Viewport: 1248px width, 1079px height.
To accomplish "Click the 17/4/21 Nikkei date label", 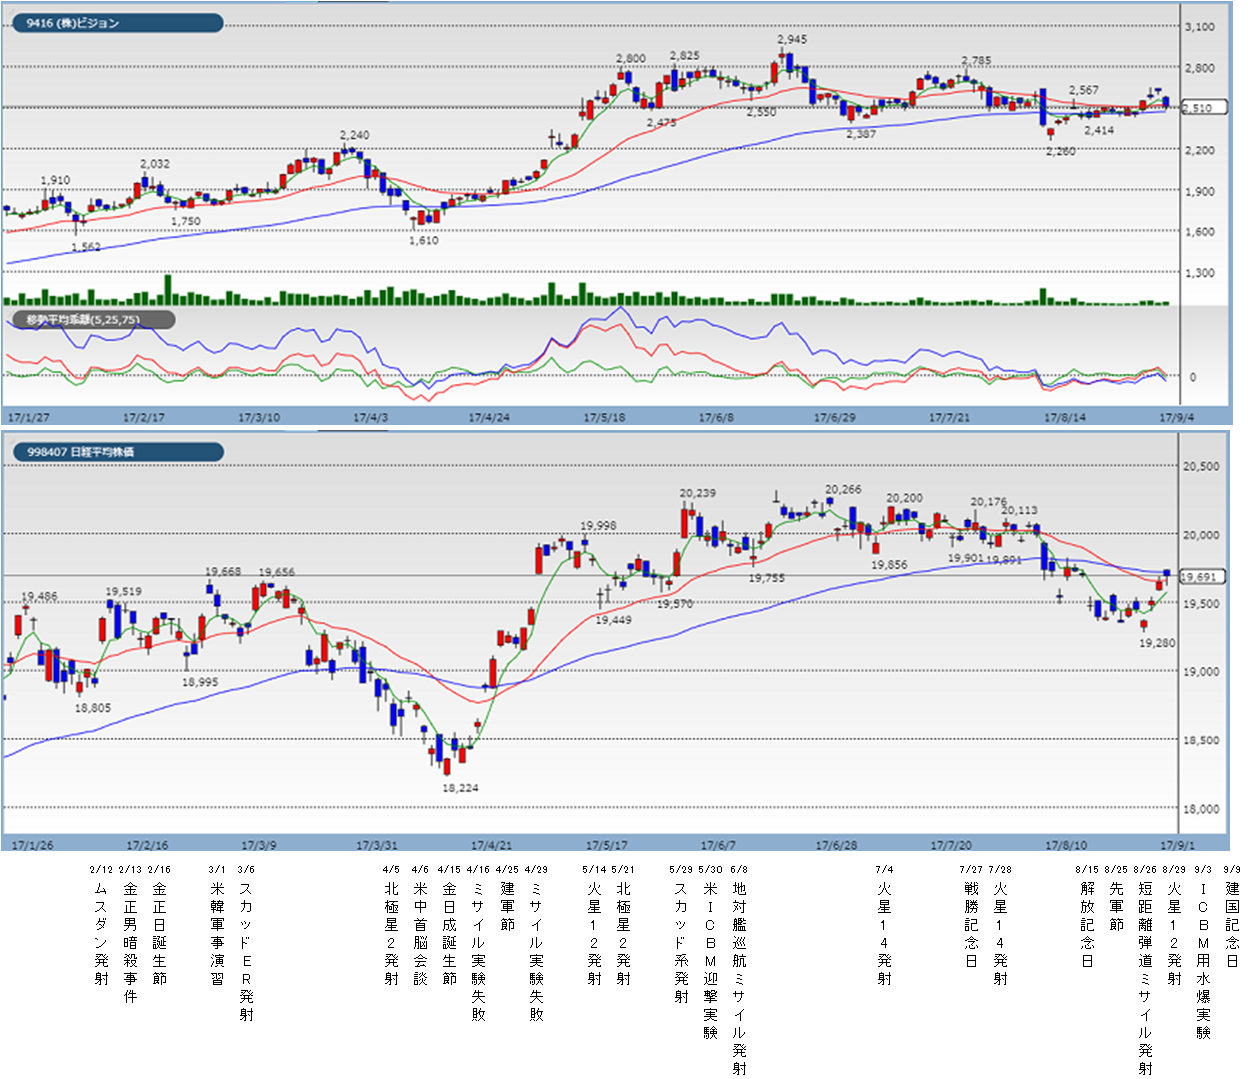I will pyautogui.click(x=492, y=845).
